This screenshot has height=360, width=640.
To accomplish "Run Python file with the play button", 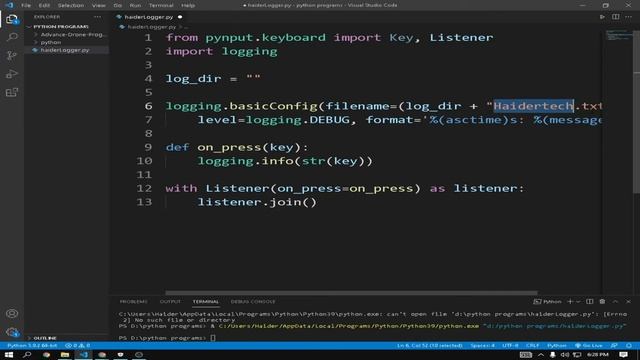I will [x=602, y=17].
